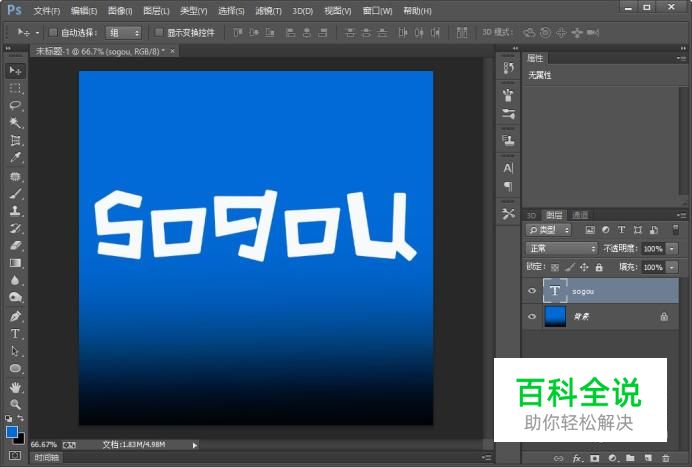Select the Horizontal Type tool

coord(15,334)
